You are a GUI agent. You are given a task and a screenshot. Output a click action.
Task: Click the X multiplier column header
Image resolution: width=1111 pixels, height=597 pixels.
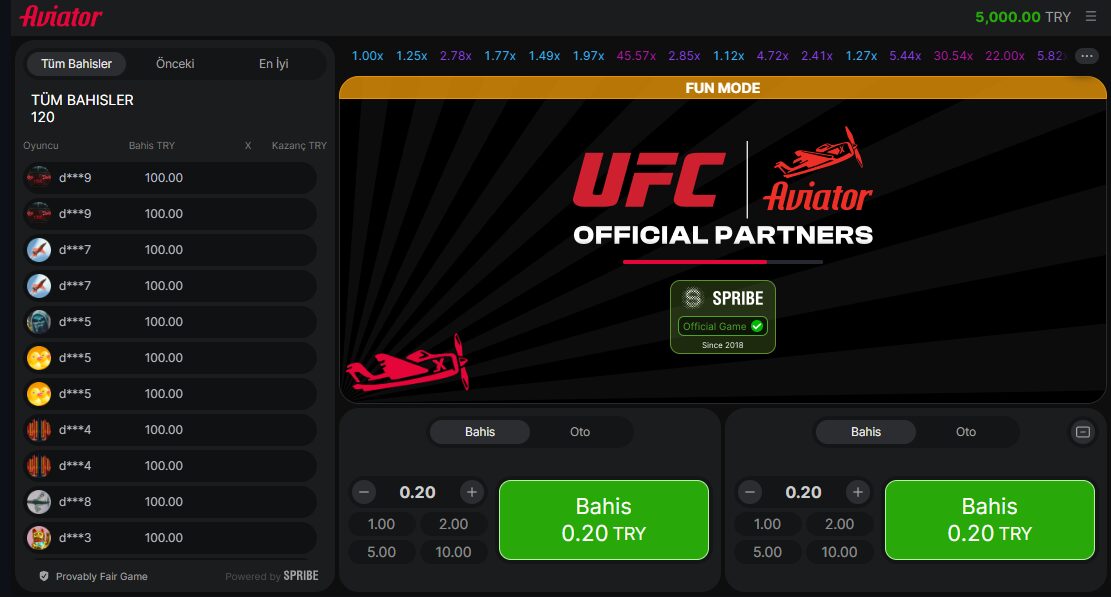[248, 145]
